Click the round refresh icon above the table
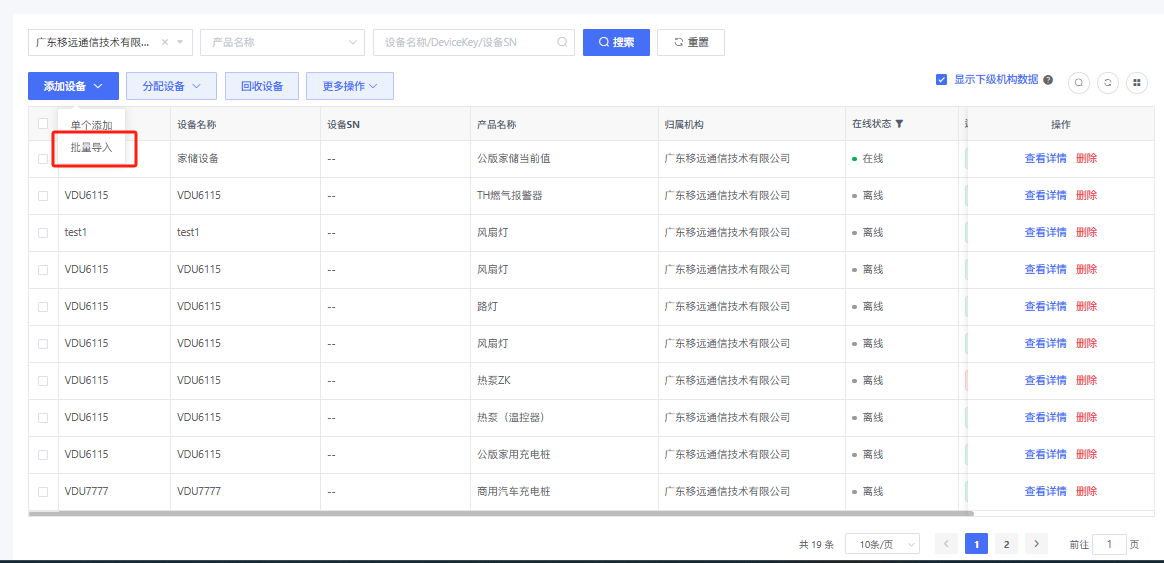 (1107, 83)
